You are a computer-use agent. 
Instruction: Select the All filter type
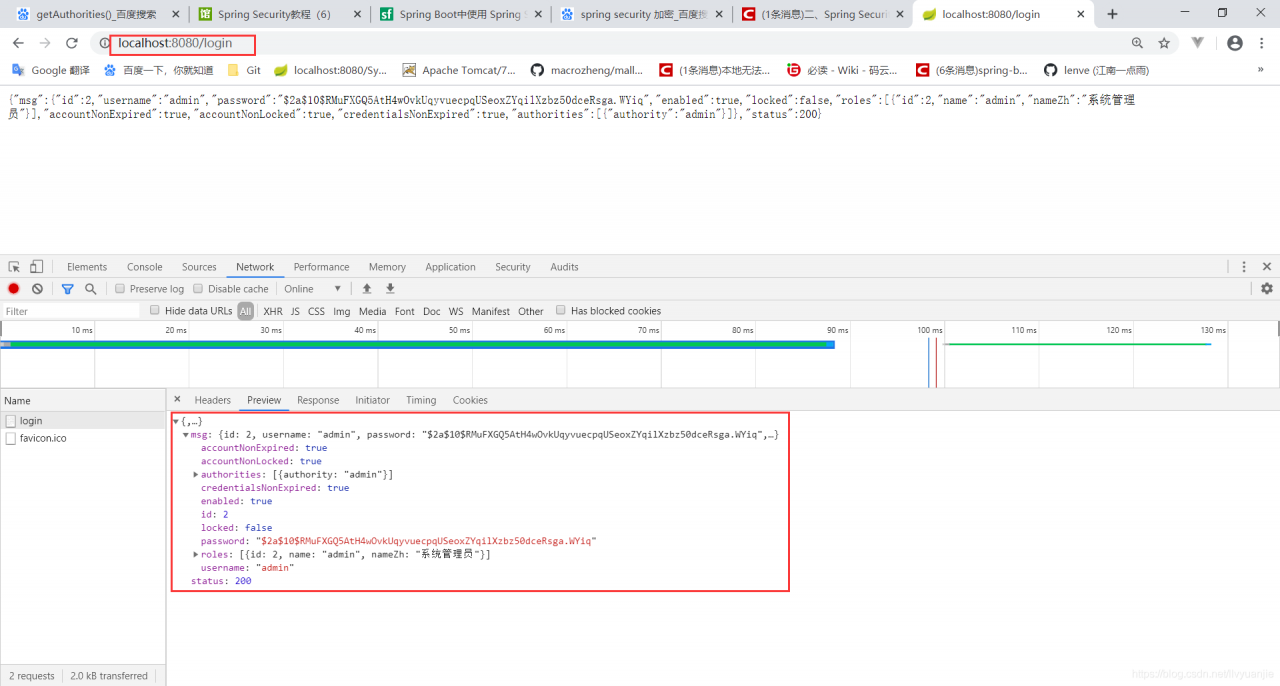(245, 311)
